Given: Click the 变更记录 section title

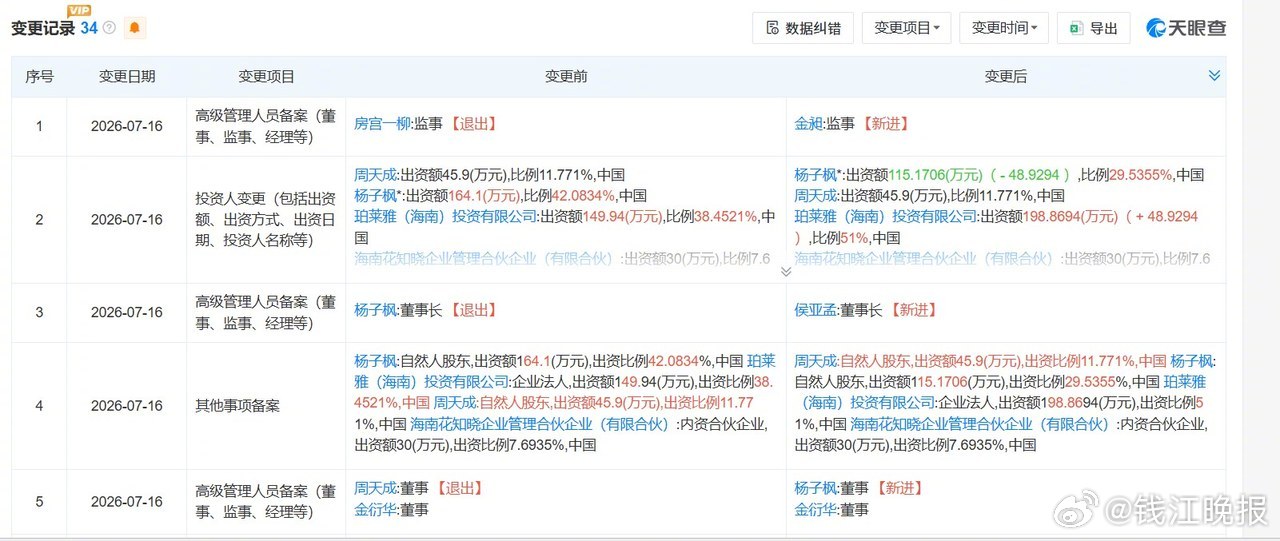Looking at the screenshot, I should 43,28.
